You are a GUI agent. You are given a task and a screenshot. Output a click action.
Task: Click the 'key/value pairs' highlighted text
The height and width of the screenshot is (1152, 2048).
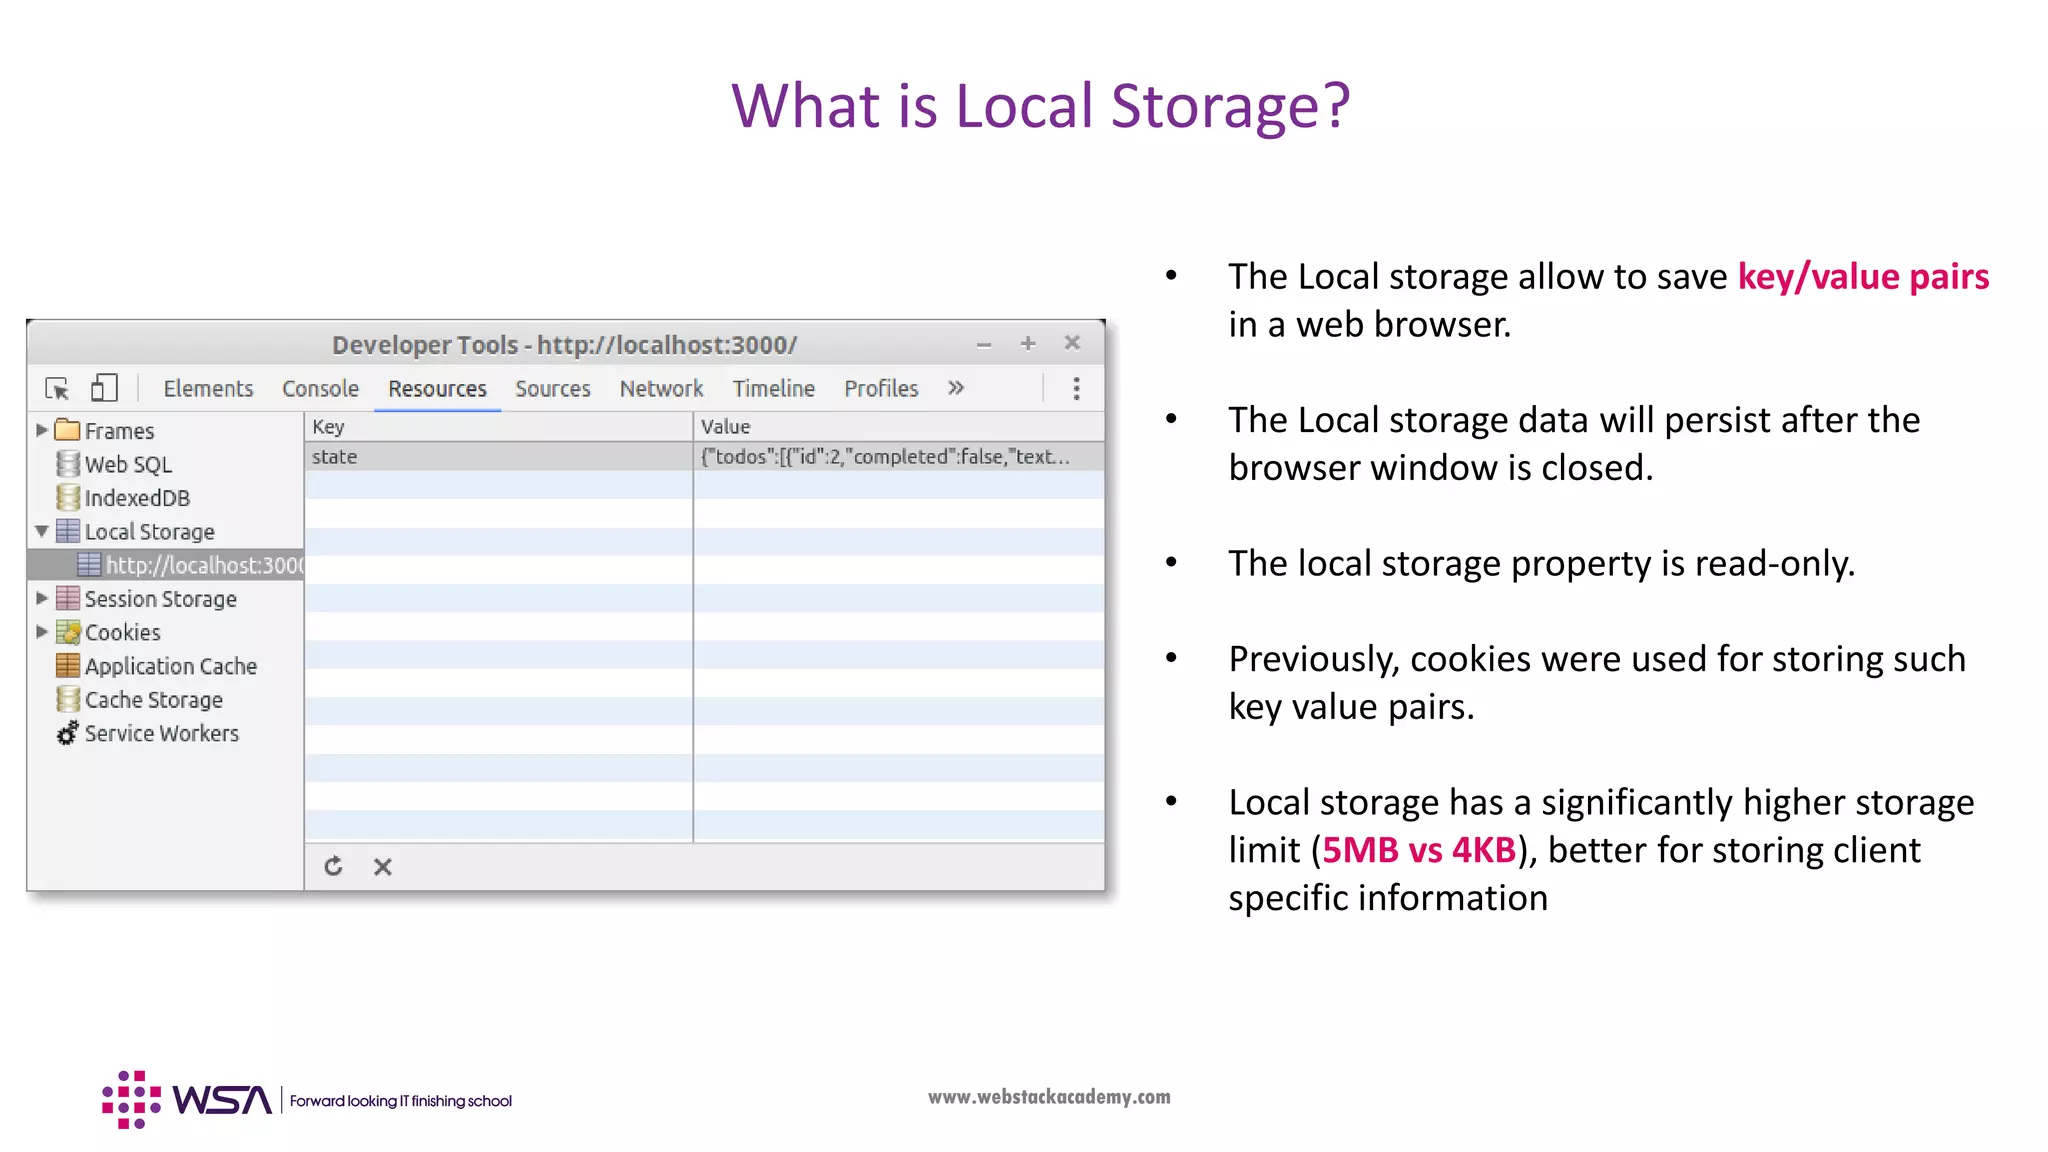coord(1863,277)
